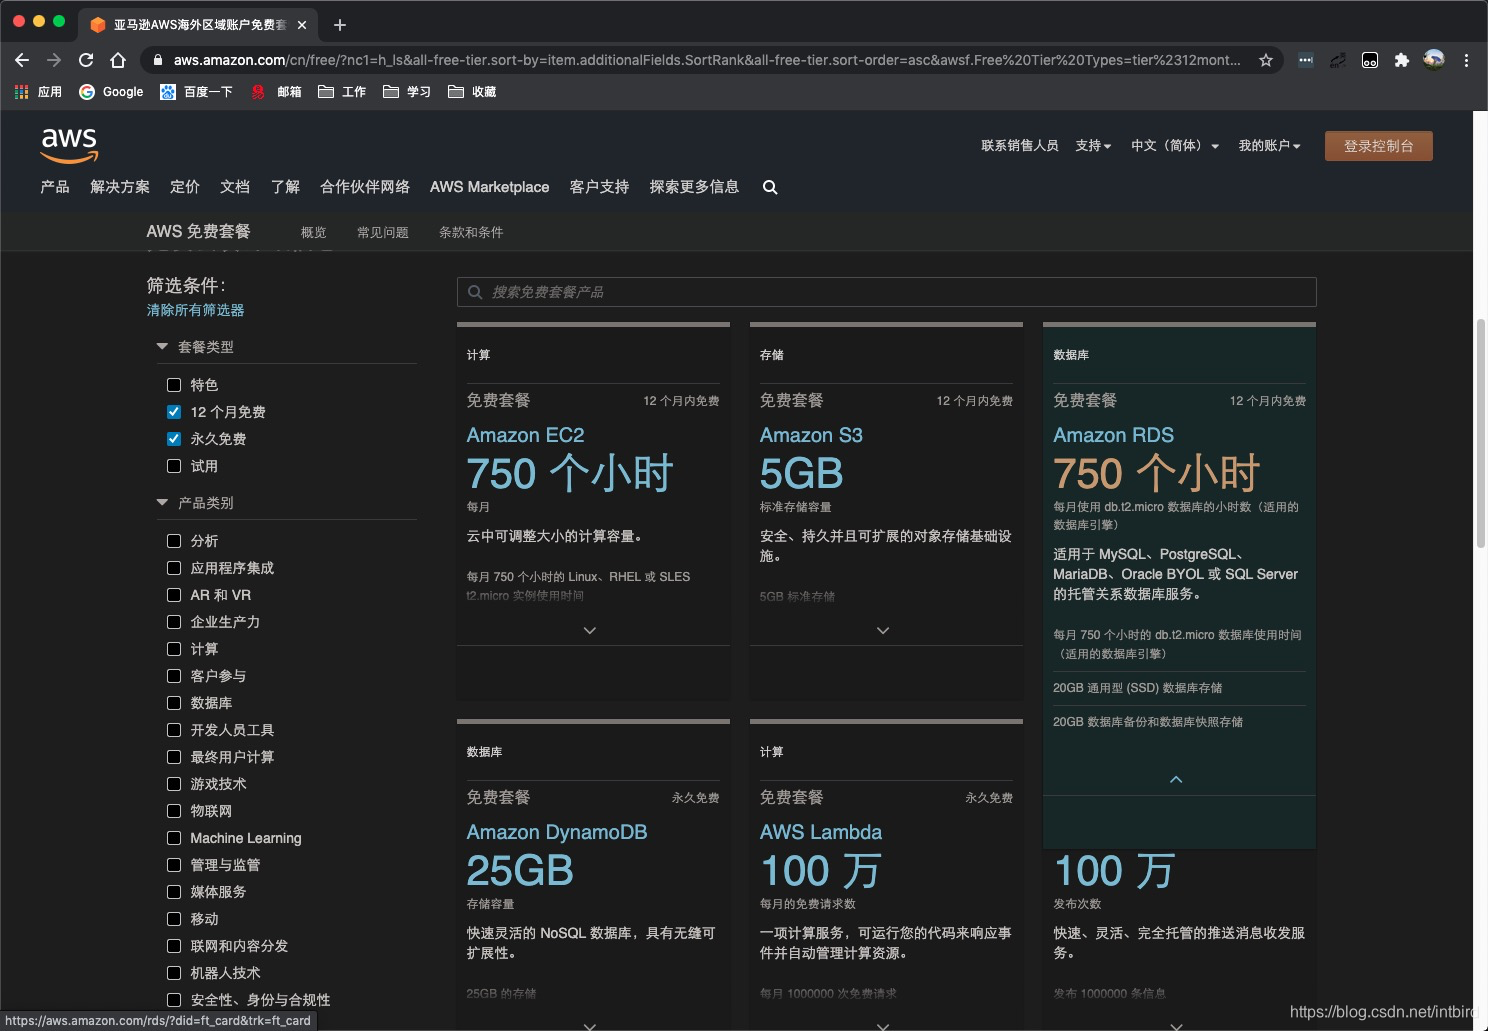Viewport: 1488px width, 1031px height.
Task: Click the extension icon with infinity symbol
Action: [1370, 60]
